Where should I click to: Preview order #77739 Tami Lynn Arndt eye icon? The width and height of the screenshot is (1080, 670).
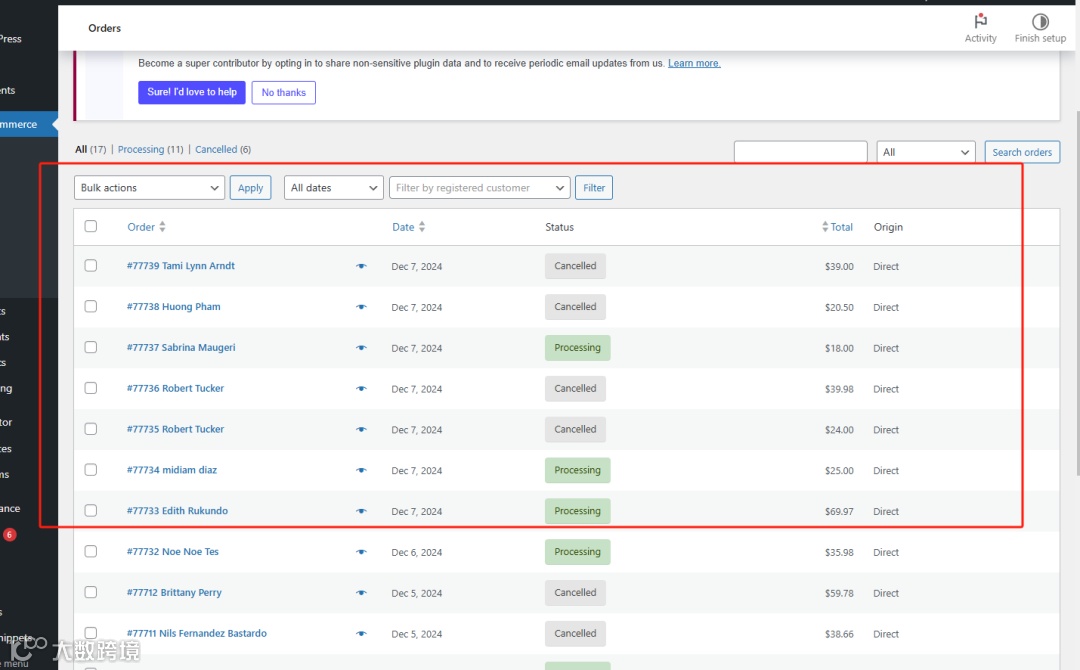[361, 266]
